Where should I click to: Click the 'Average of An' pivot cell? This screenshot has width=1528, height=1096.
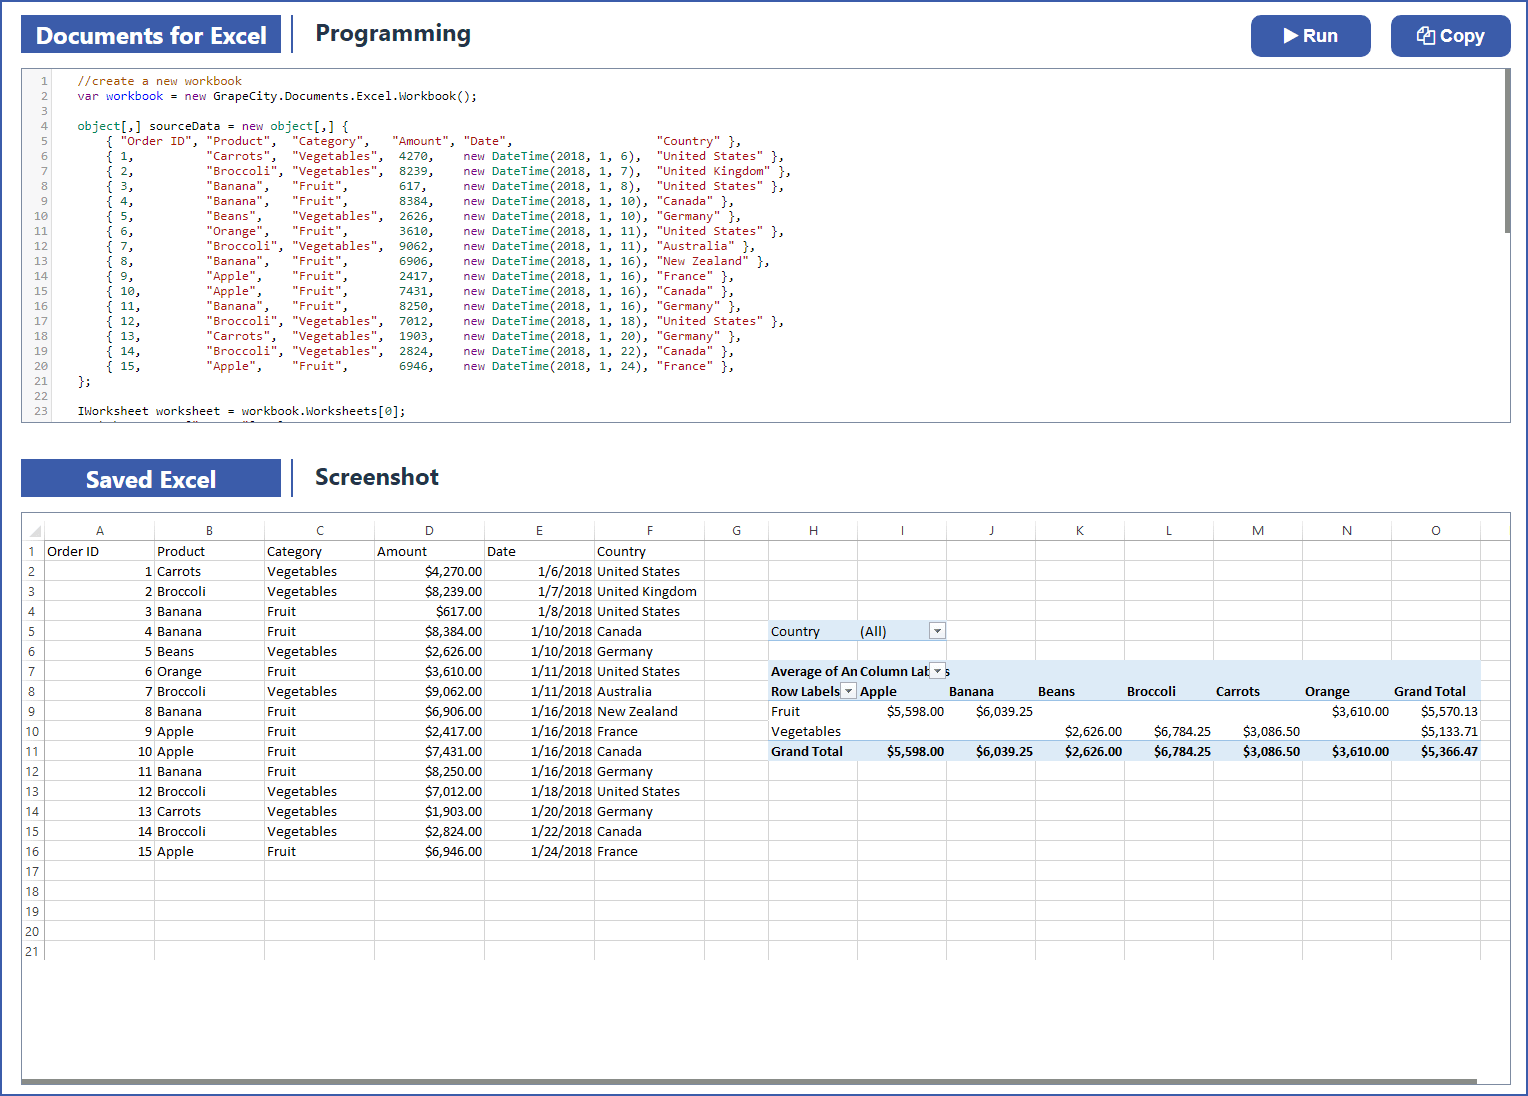pos(813,671)
